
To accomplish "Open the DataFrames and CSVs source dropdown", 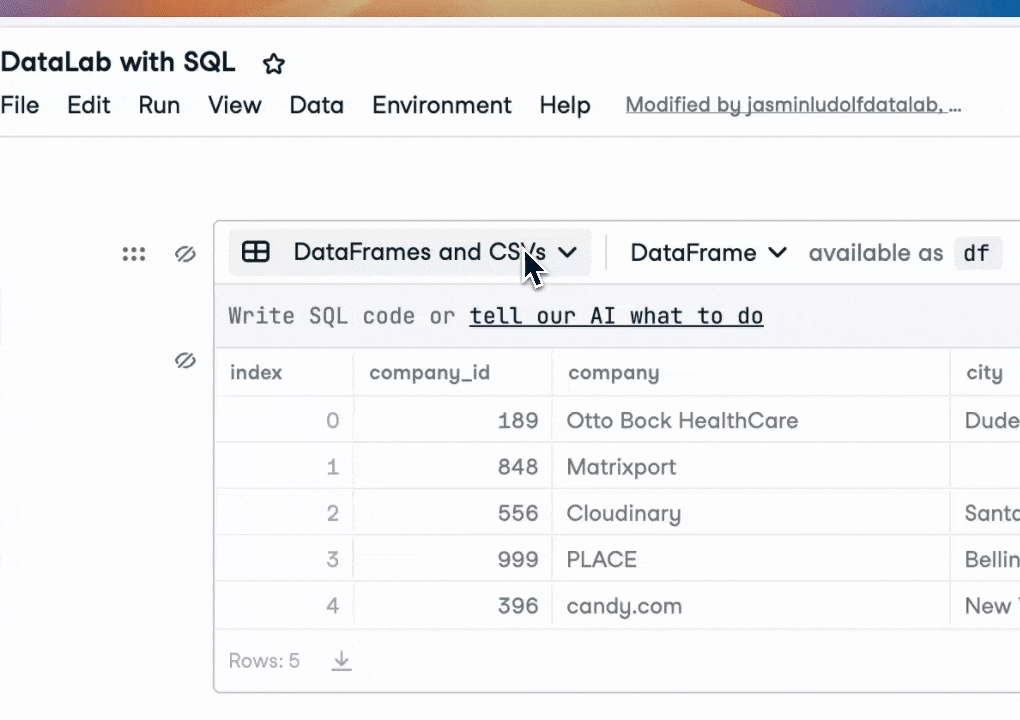I will click(x=410, y=252).
